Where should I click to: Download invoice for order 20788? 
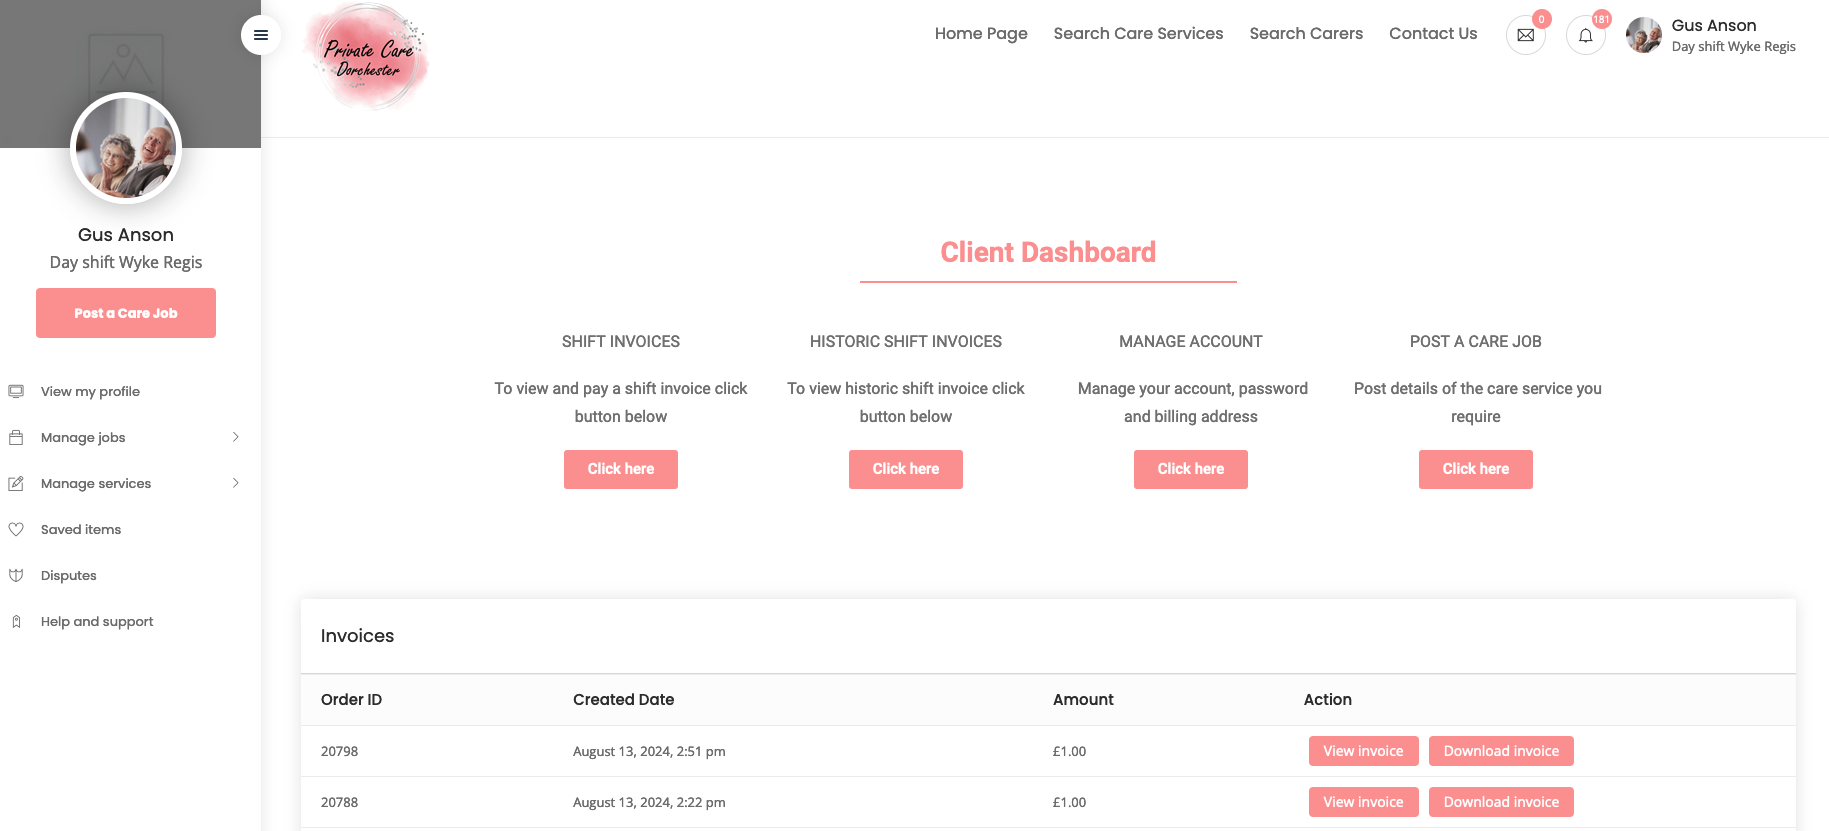[1500, 802]
